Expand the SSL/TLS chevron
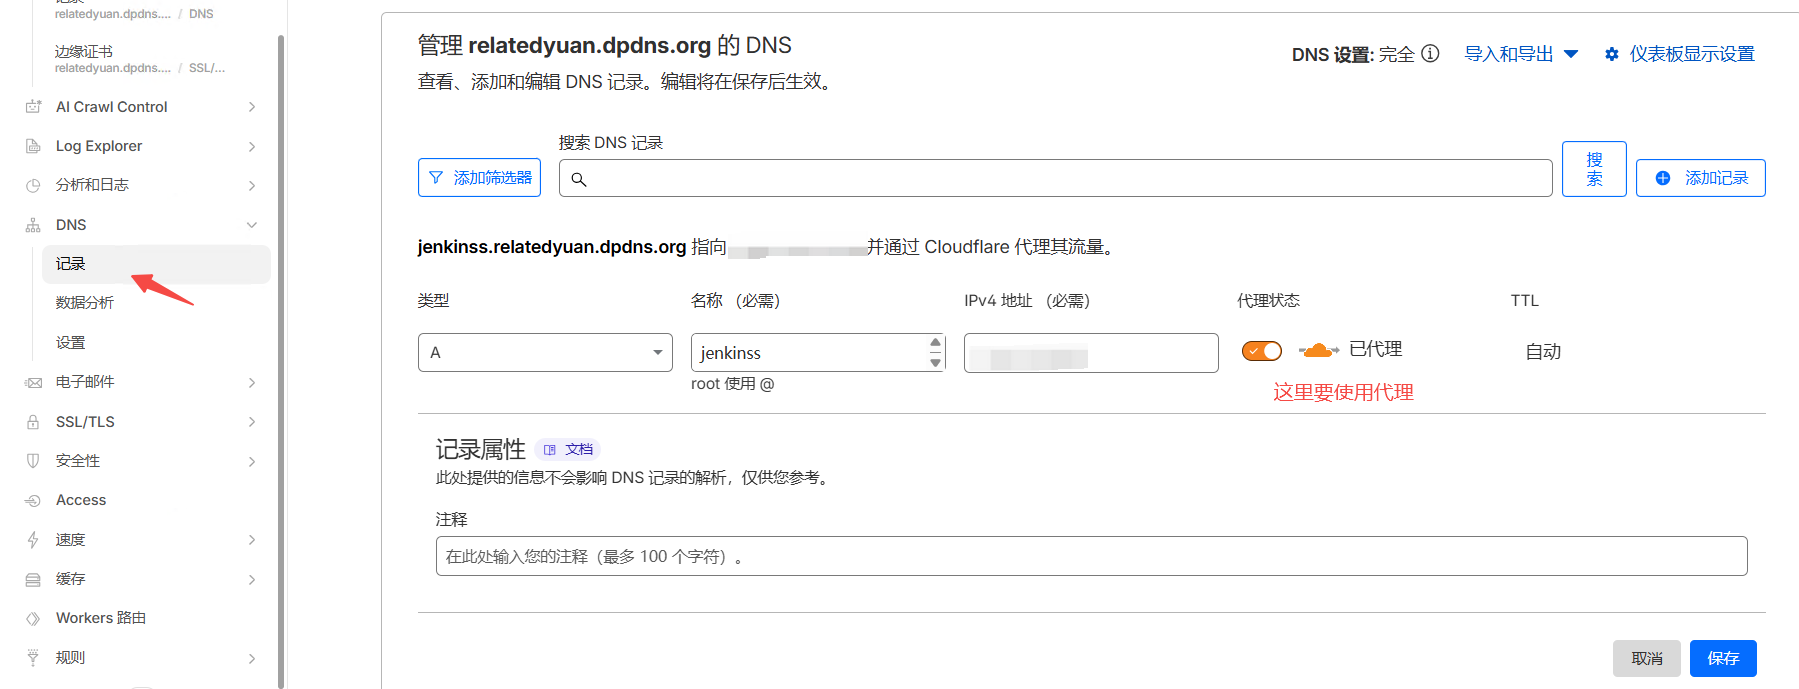 click(x=252, y=422)
